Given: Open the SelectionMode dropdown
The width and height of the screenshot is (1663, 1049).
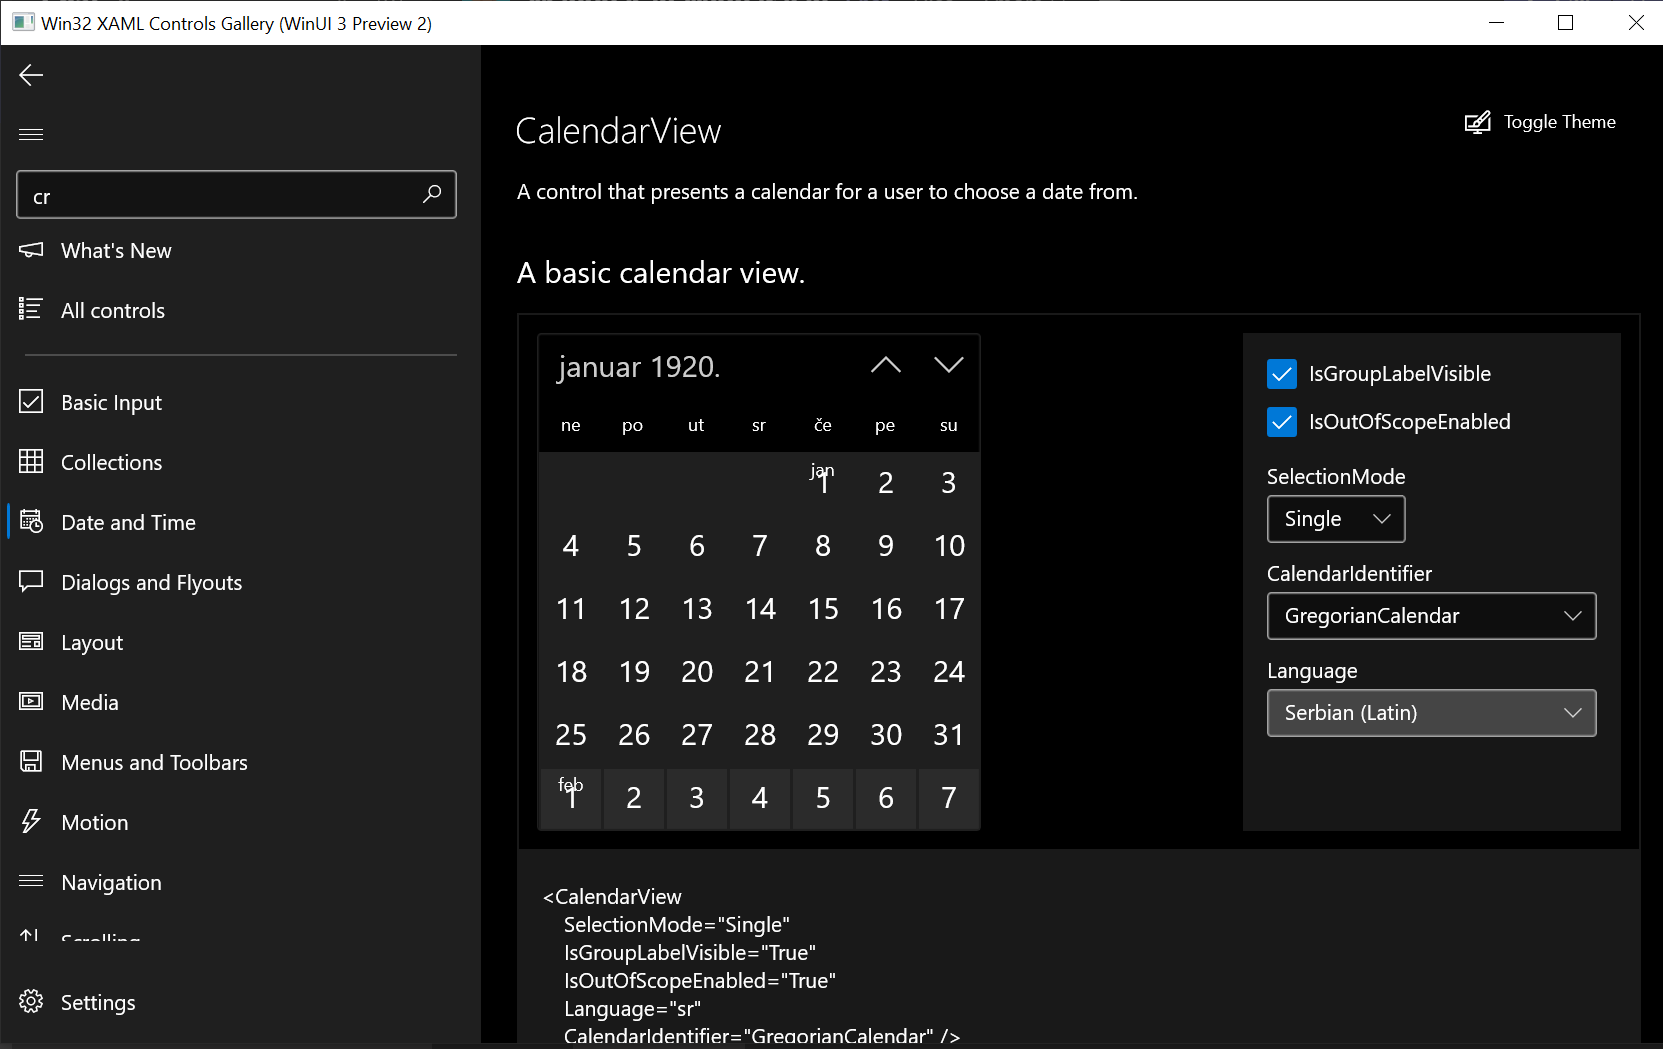Looking at the screenshot, I should 1336,519.
